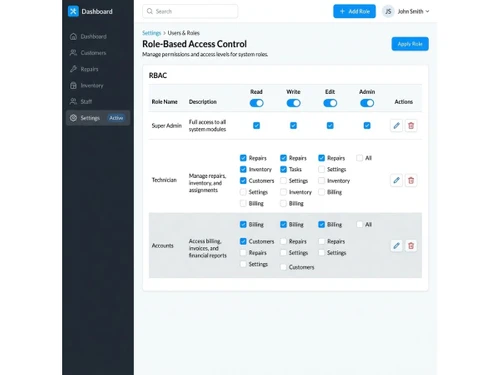Viewport: 500px width, 375px height.
Task: Check Accounts Edit Repairs checkbox
Action: pos(321,241)
